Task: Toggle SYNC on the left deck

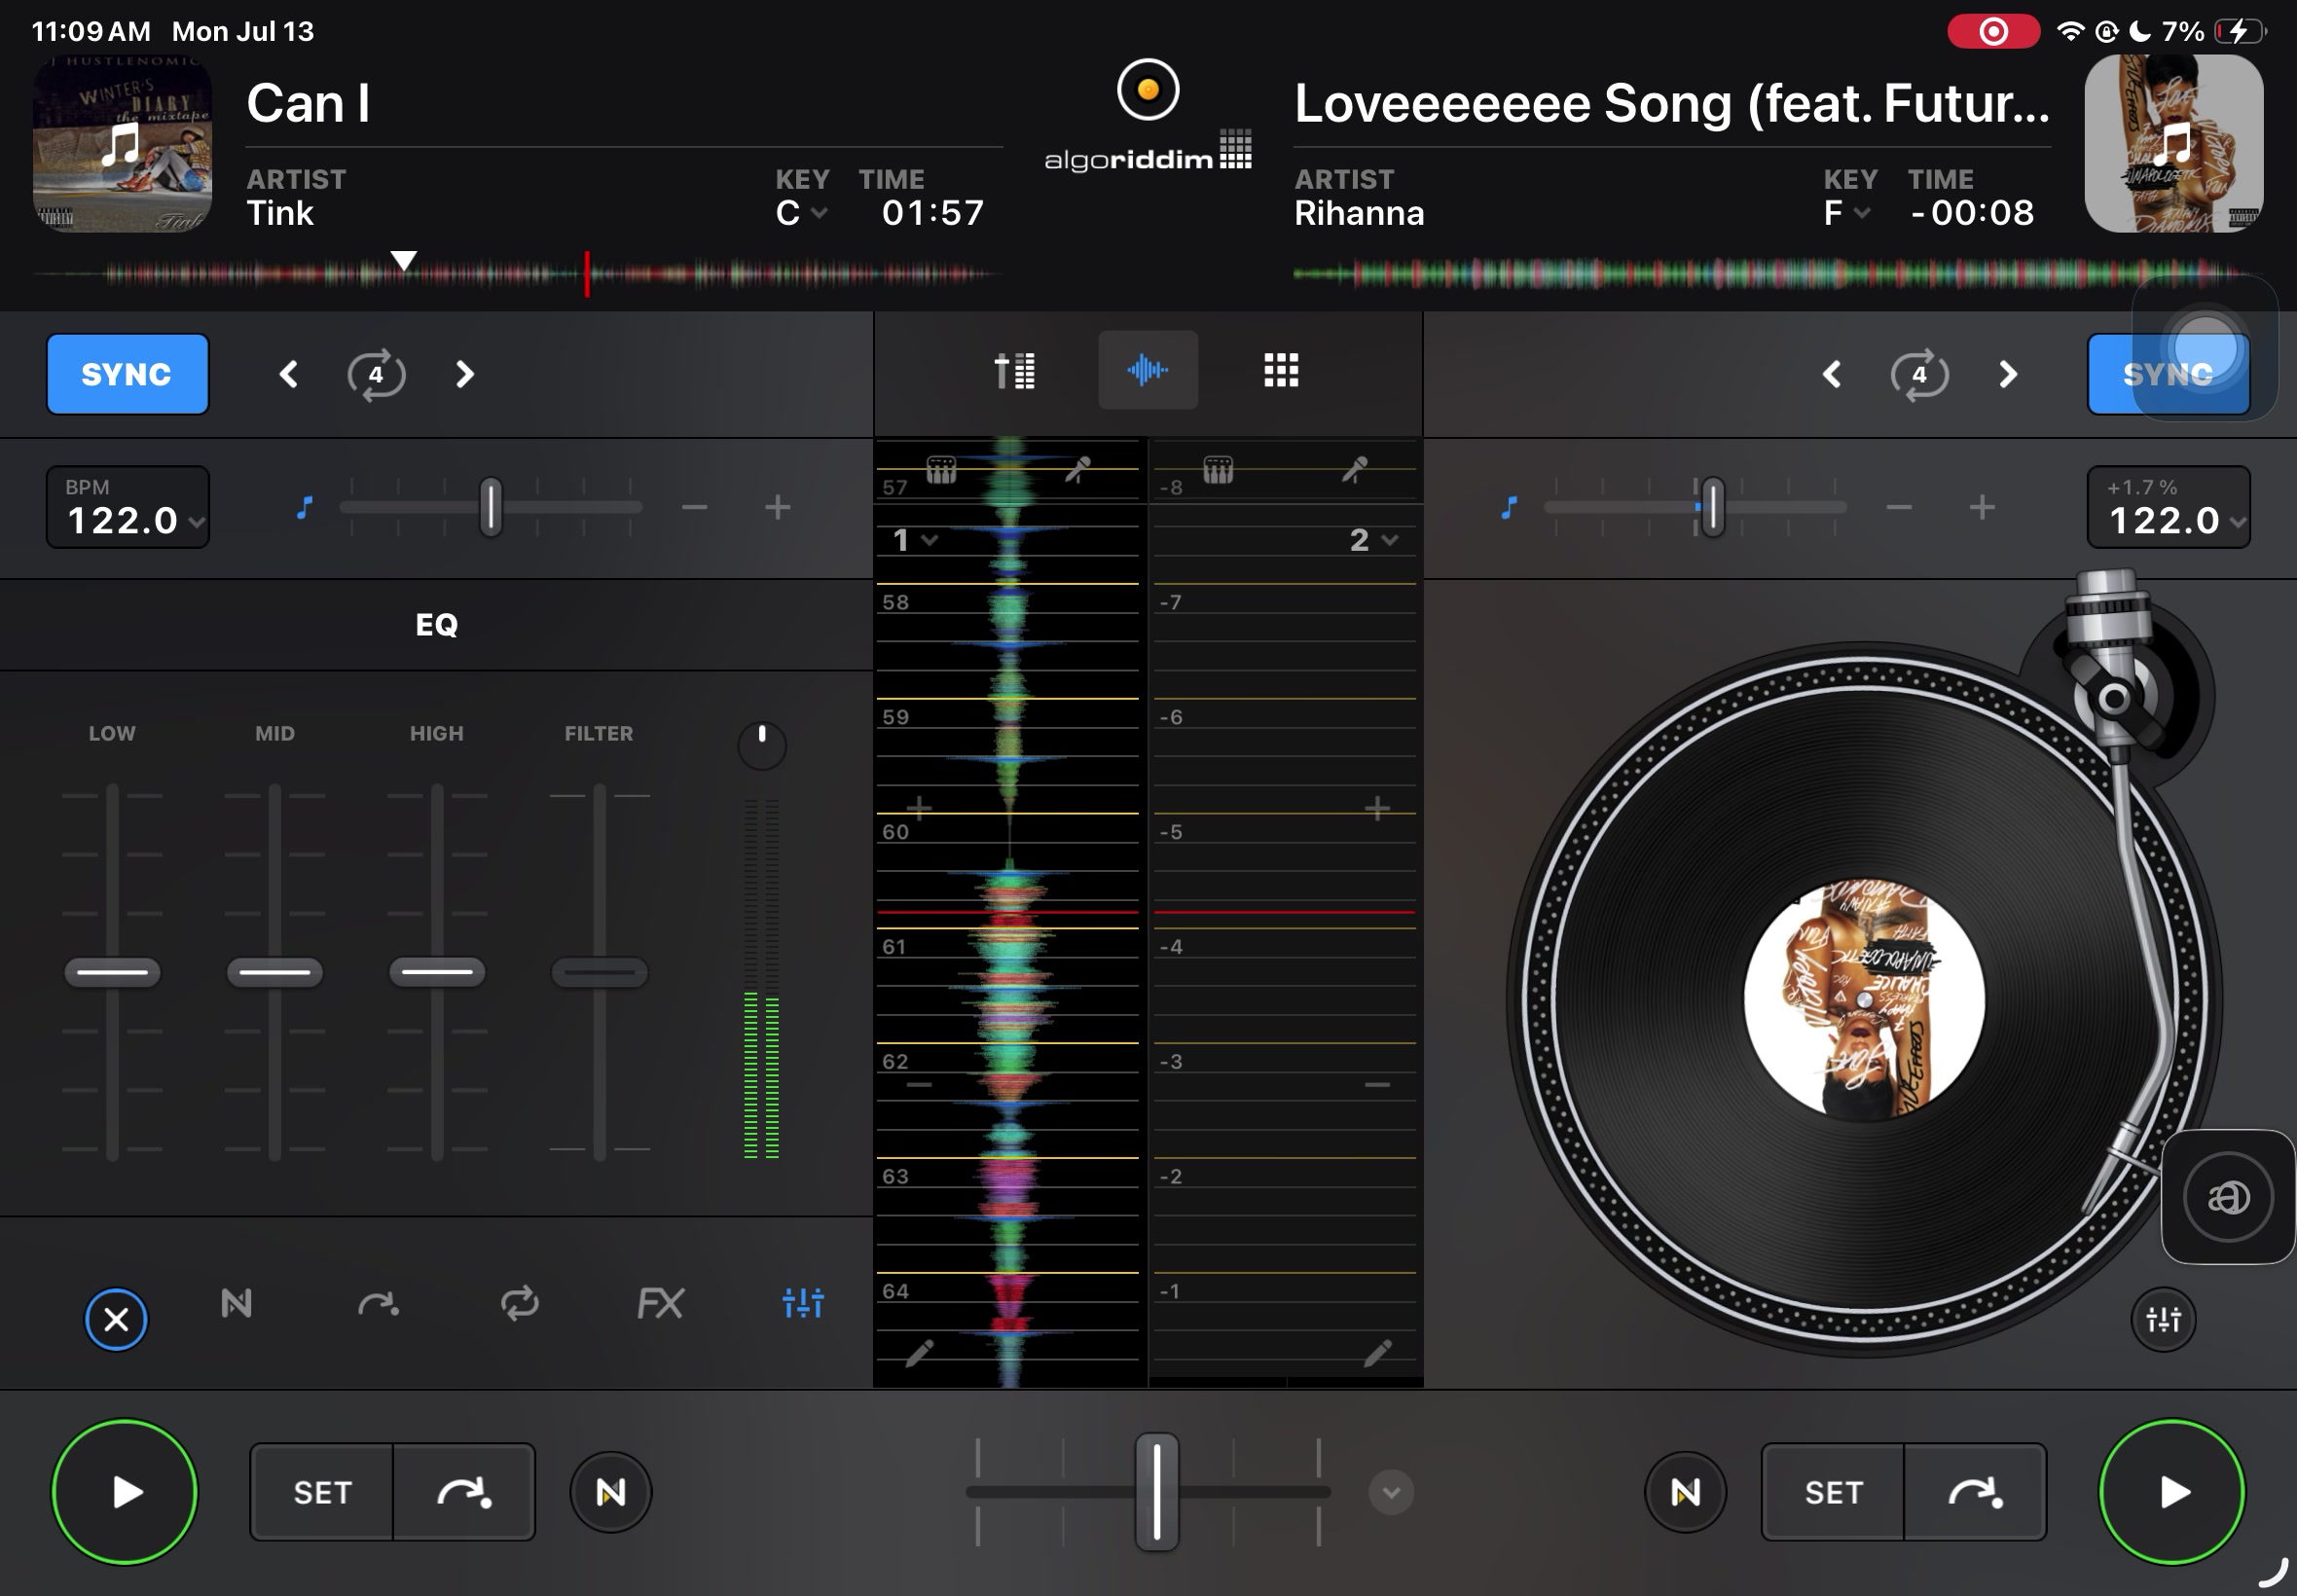Action: (x=127, y=374)
